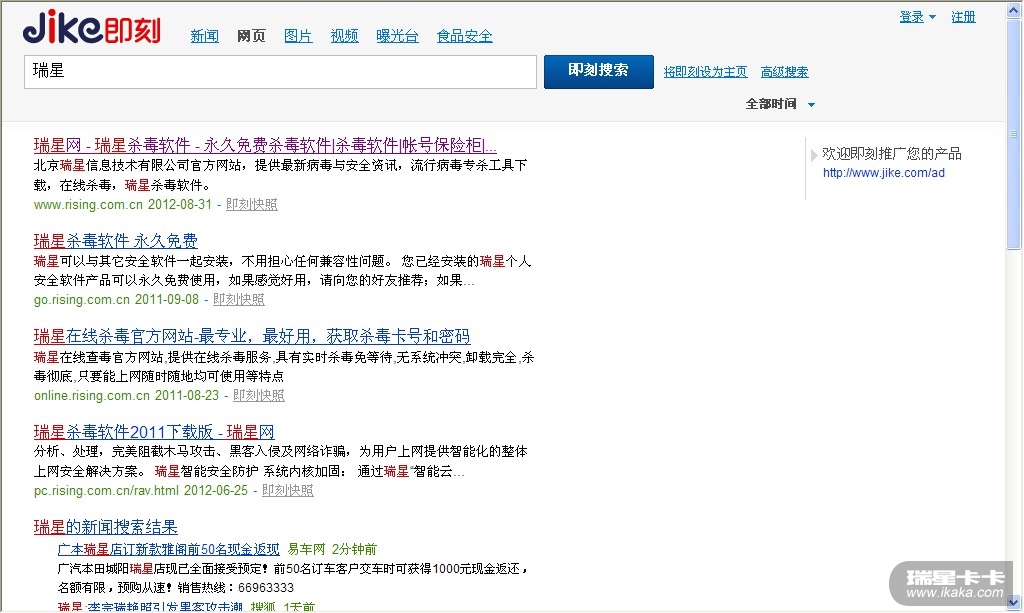Click the http://www.jike.com/ad promotion link

pyautogui.click(x=884, y=173)
